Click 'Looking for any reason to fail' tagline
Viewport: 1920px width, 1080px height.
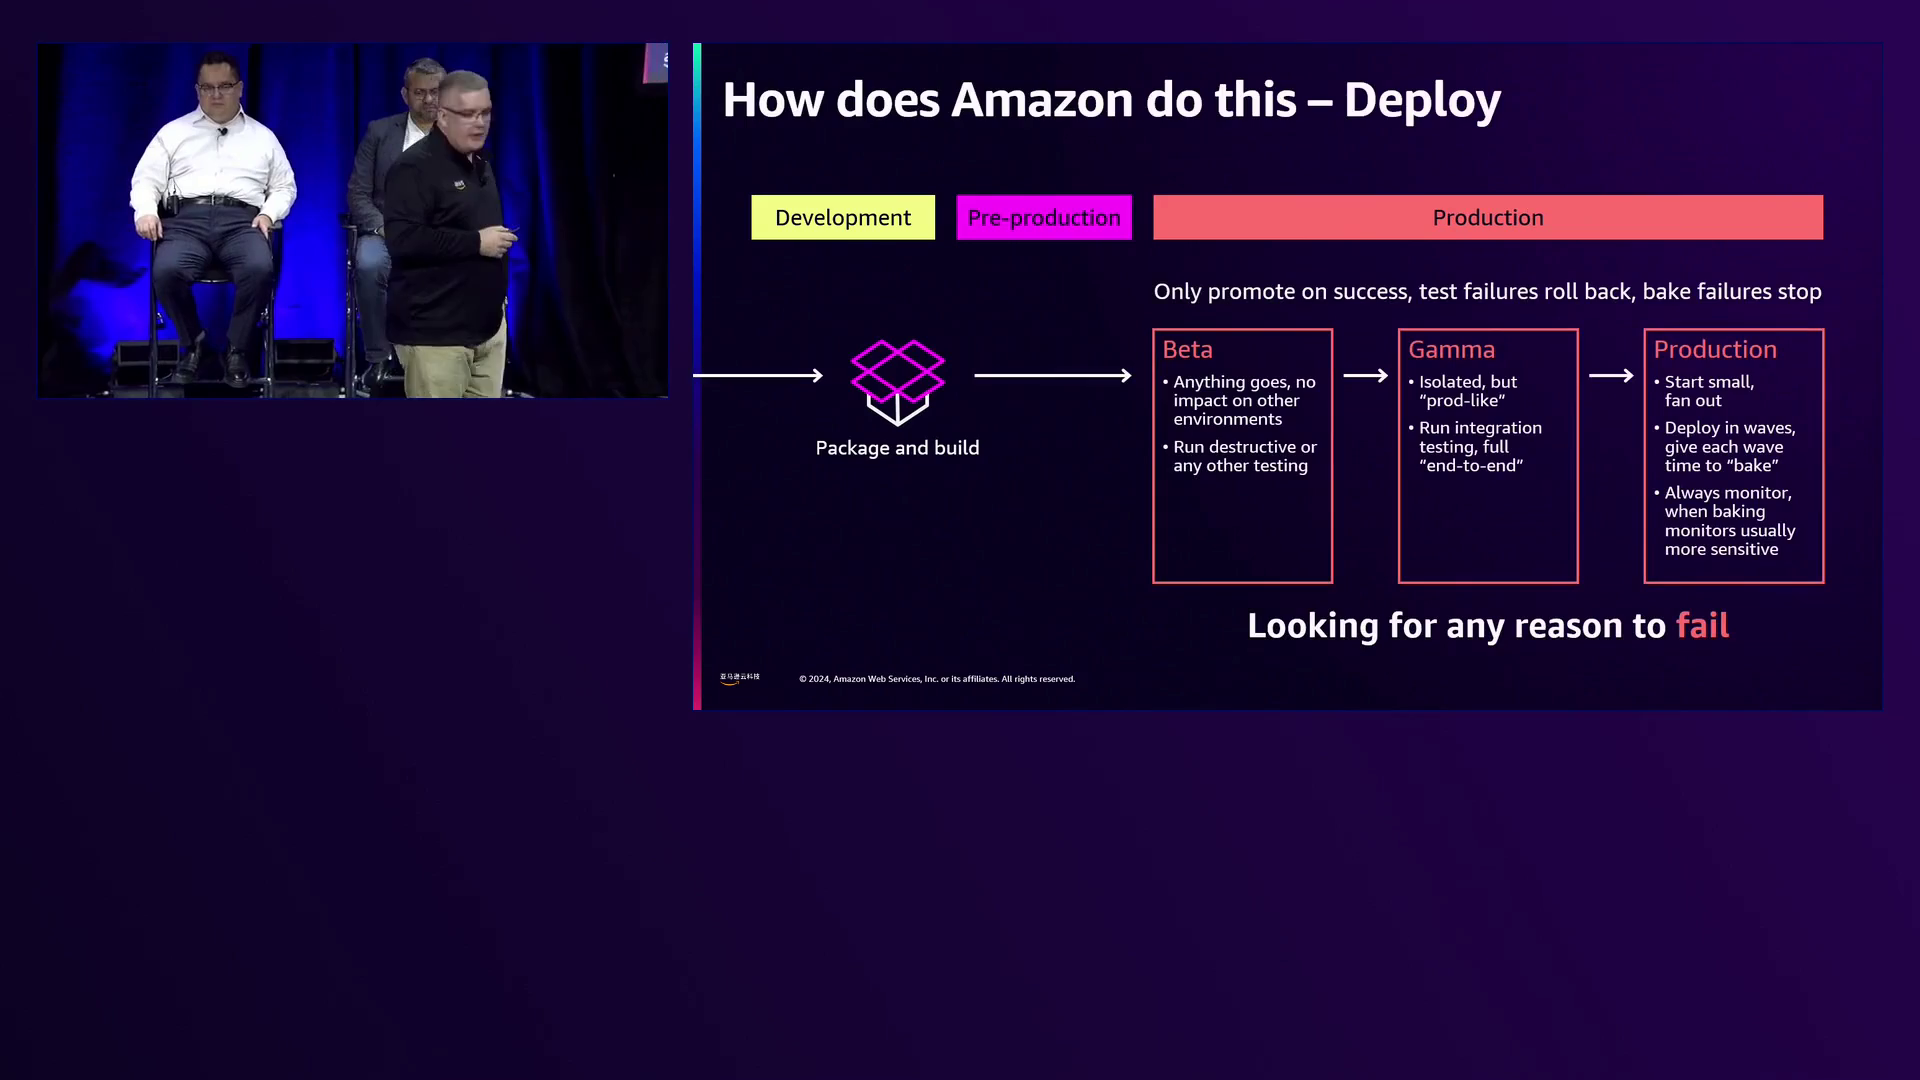pyautogui.click(x=1488, y=626)
